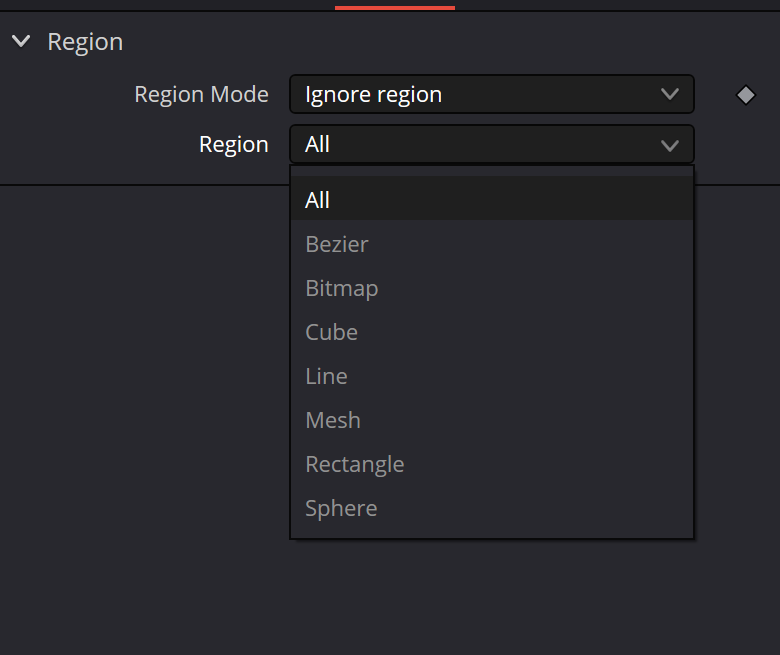Viewport: 780px width, 655px height.
Task: Select All from the region list
Action: [491, 200]
